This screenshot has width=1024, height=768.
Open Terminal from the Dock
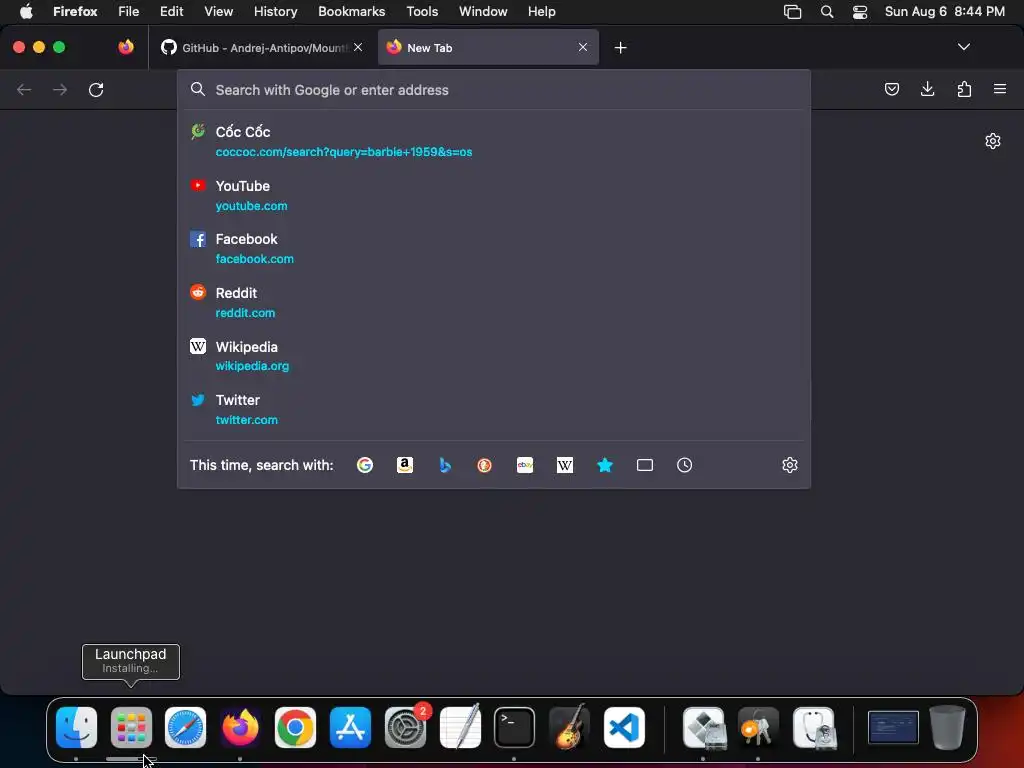pos(515,727)
